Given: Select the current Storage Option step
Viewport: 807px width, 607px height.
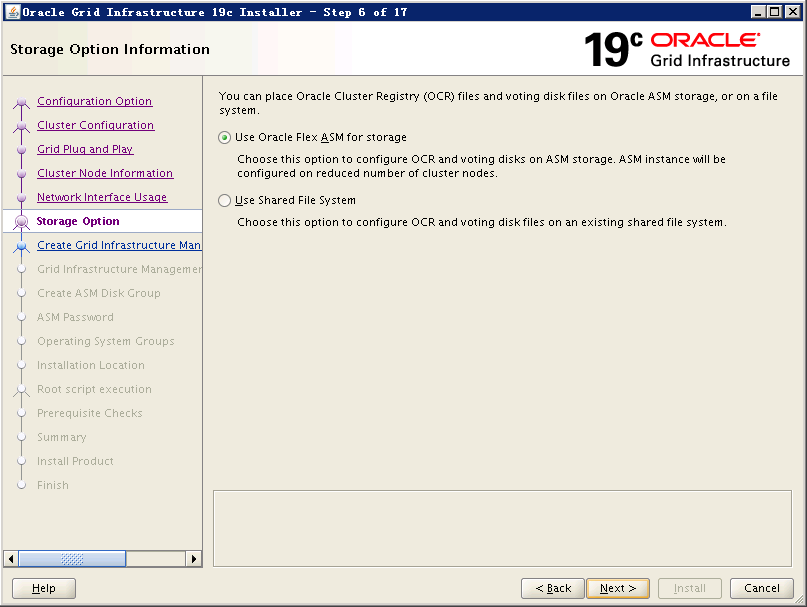Looking at the screenshot, I should click(x=78, y=221).
